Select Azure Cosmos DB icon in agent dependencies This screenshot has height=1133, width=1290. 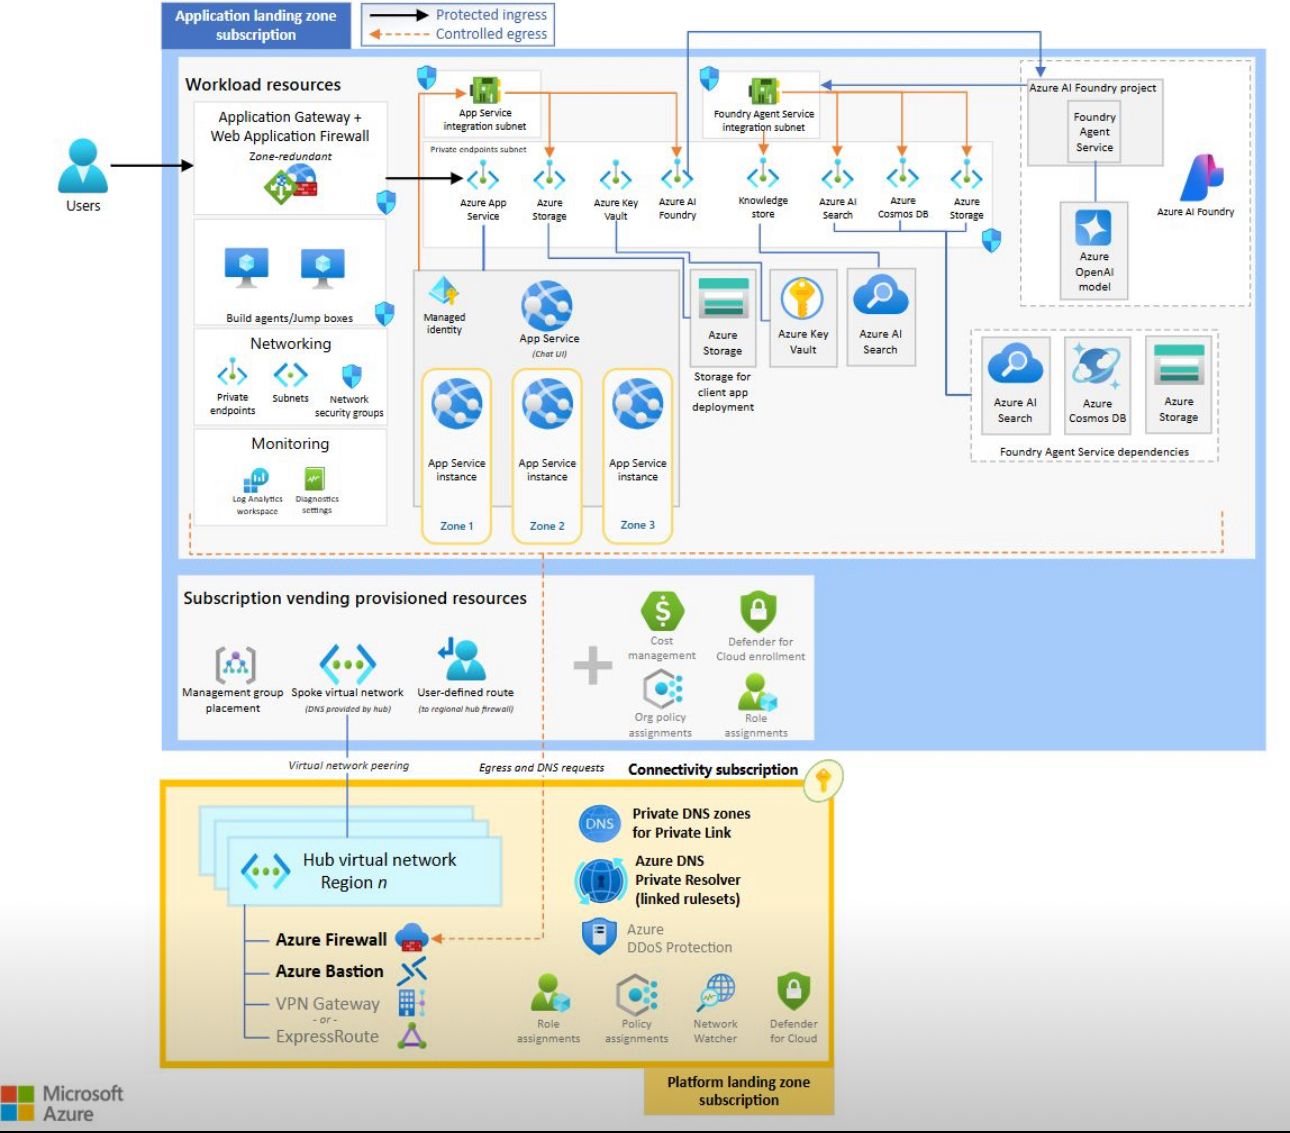pyautogui.click(x=1097, y=367)
